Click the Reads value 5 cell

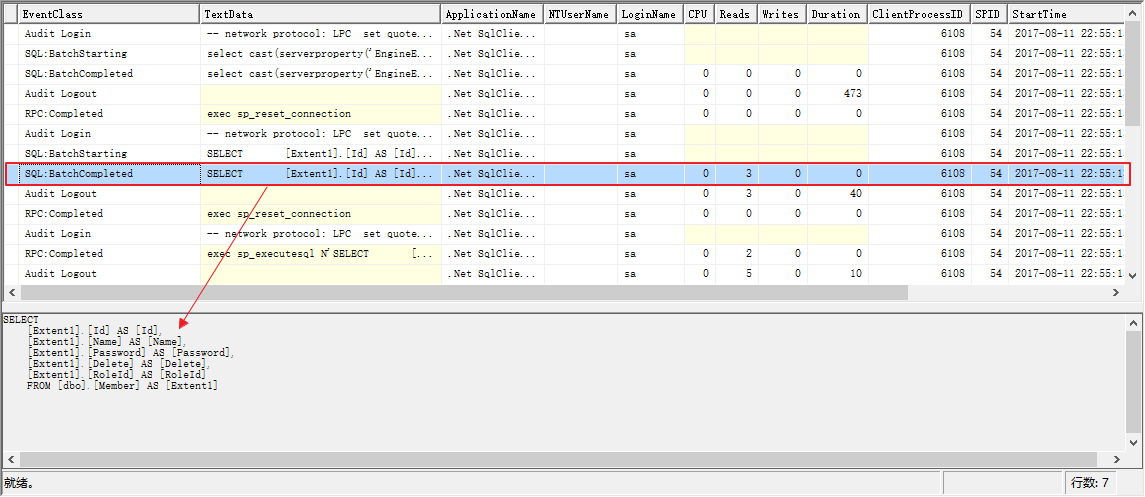[x=737, y=274]
